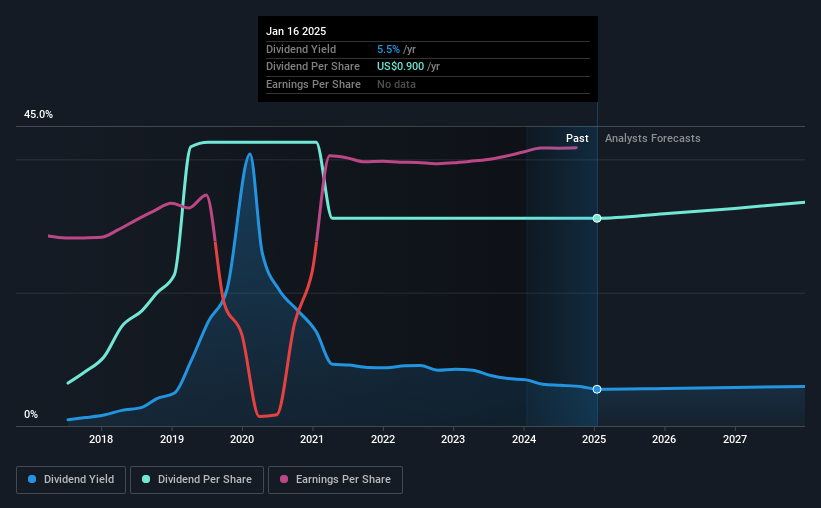Image resolution: width=821 pixels, height=508 pixels.
Task: Select the Dividend Yield marker at 2025
Action: [x=597, y=389]
